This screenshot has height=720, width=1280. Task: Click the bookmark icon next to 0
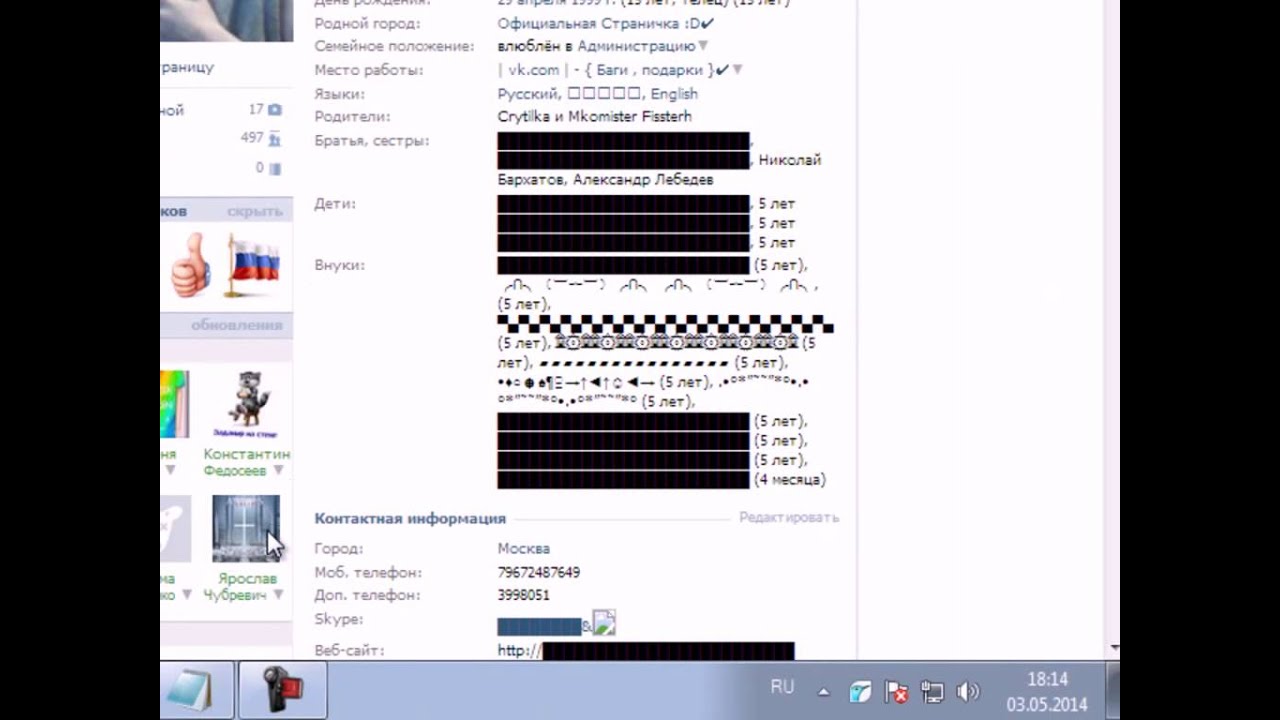pyautogui.click(x=274, y=168)
